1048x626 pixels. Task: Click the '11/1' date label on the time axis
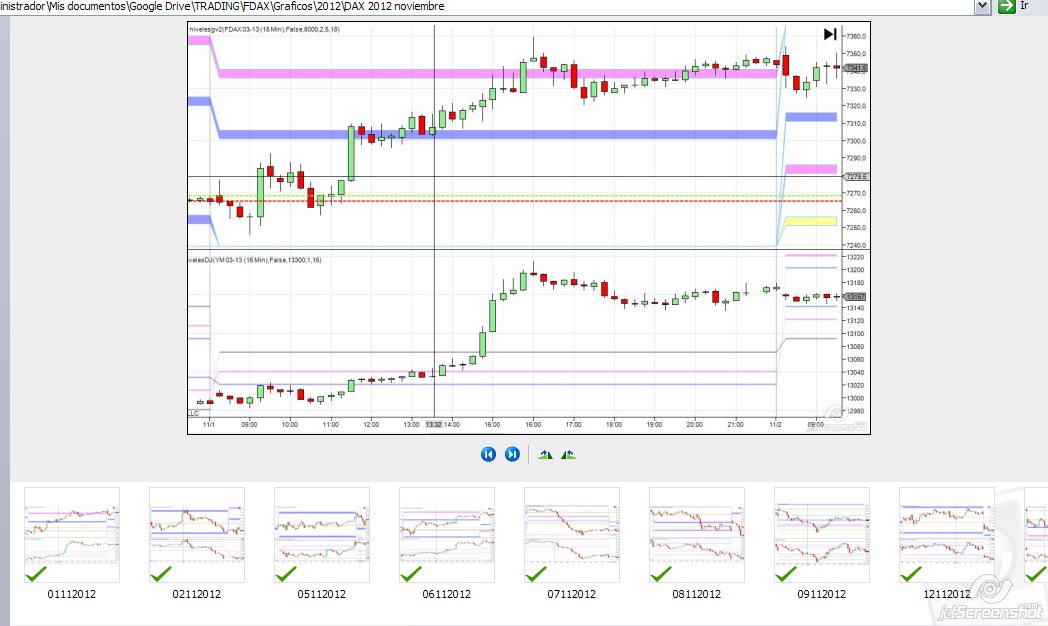click(x=209, y=424)
